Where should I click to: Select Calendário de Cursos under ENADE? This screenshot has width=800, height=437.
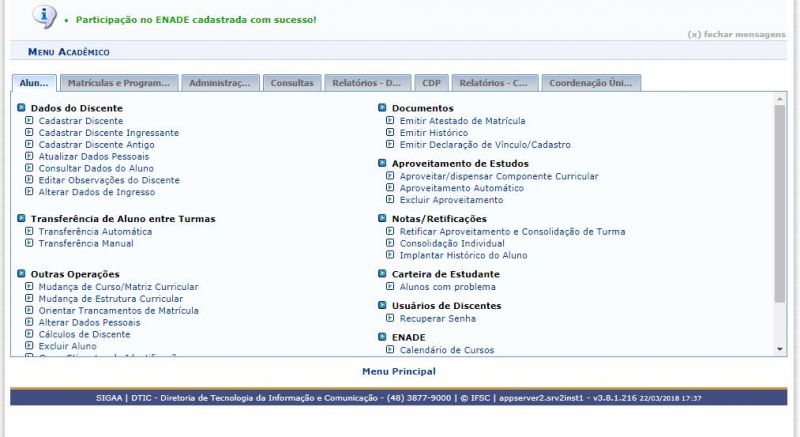click(446, 350)
